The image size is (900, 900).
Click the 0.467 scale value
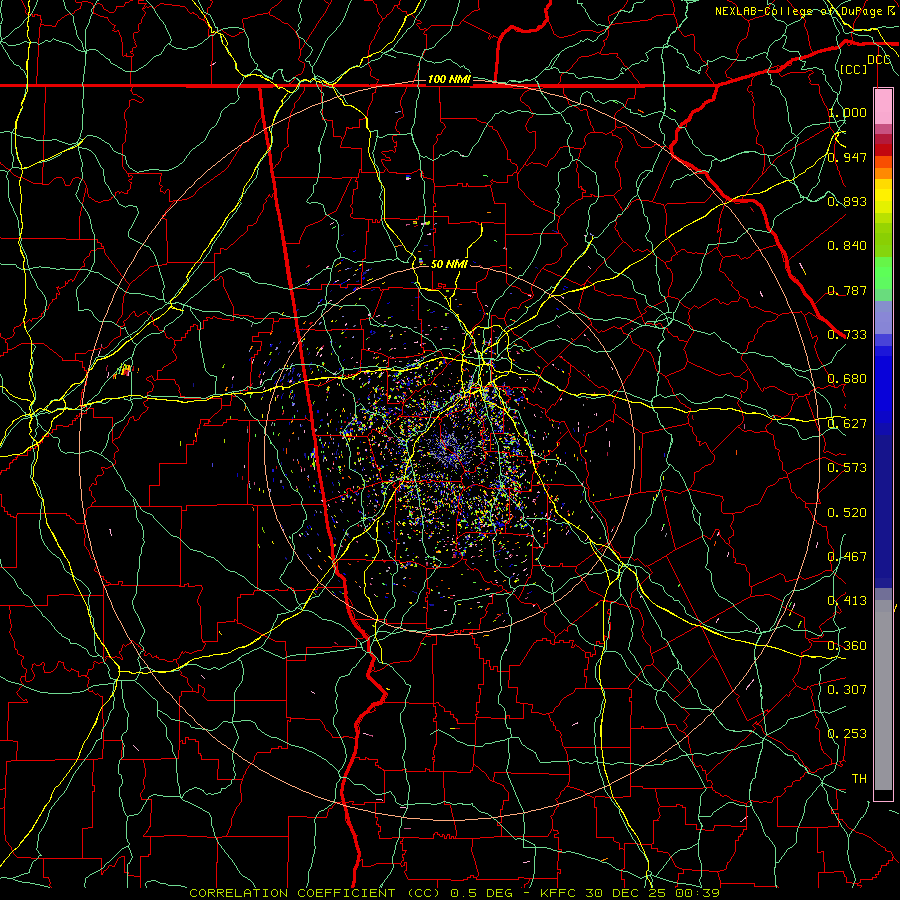click(847, 557)
